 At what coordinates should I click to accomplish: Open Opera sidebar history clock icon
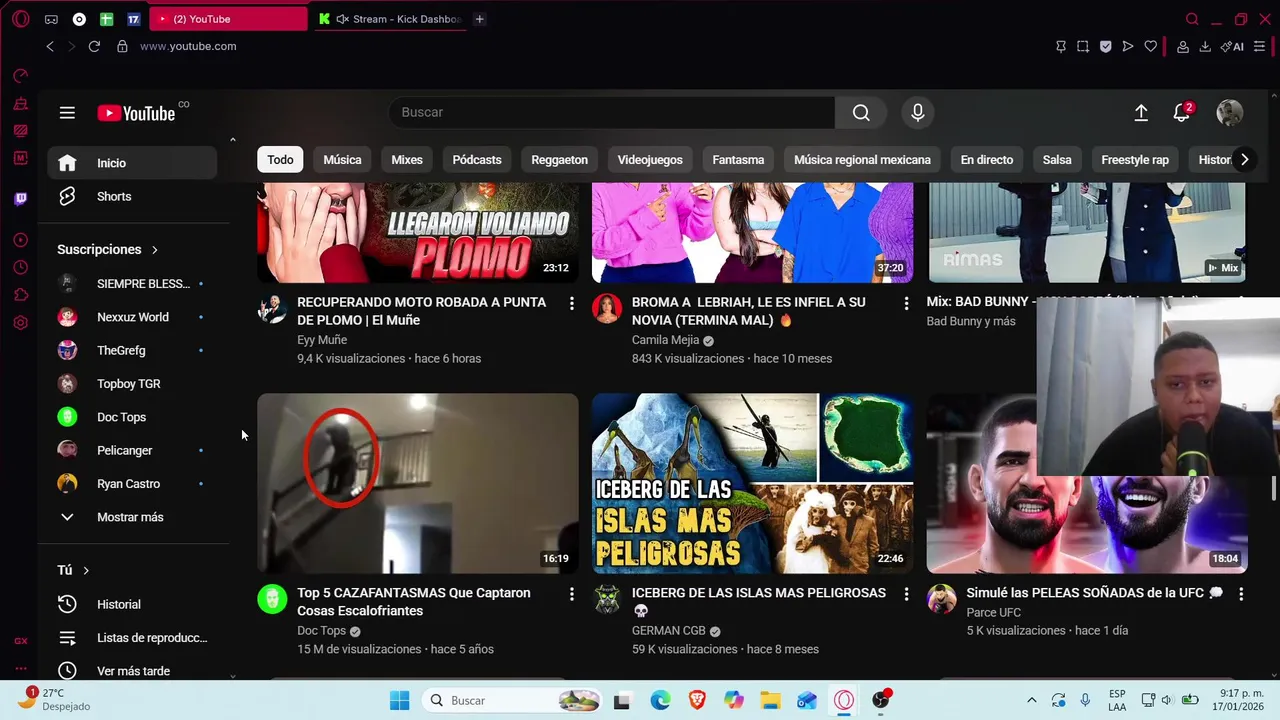[x=20, y=267]
